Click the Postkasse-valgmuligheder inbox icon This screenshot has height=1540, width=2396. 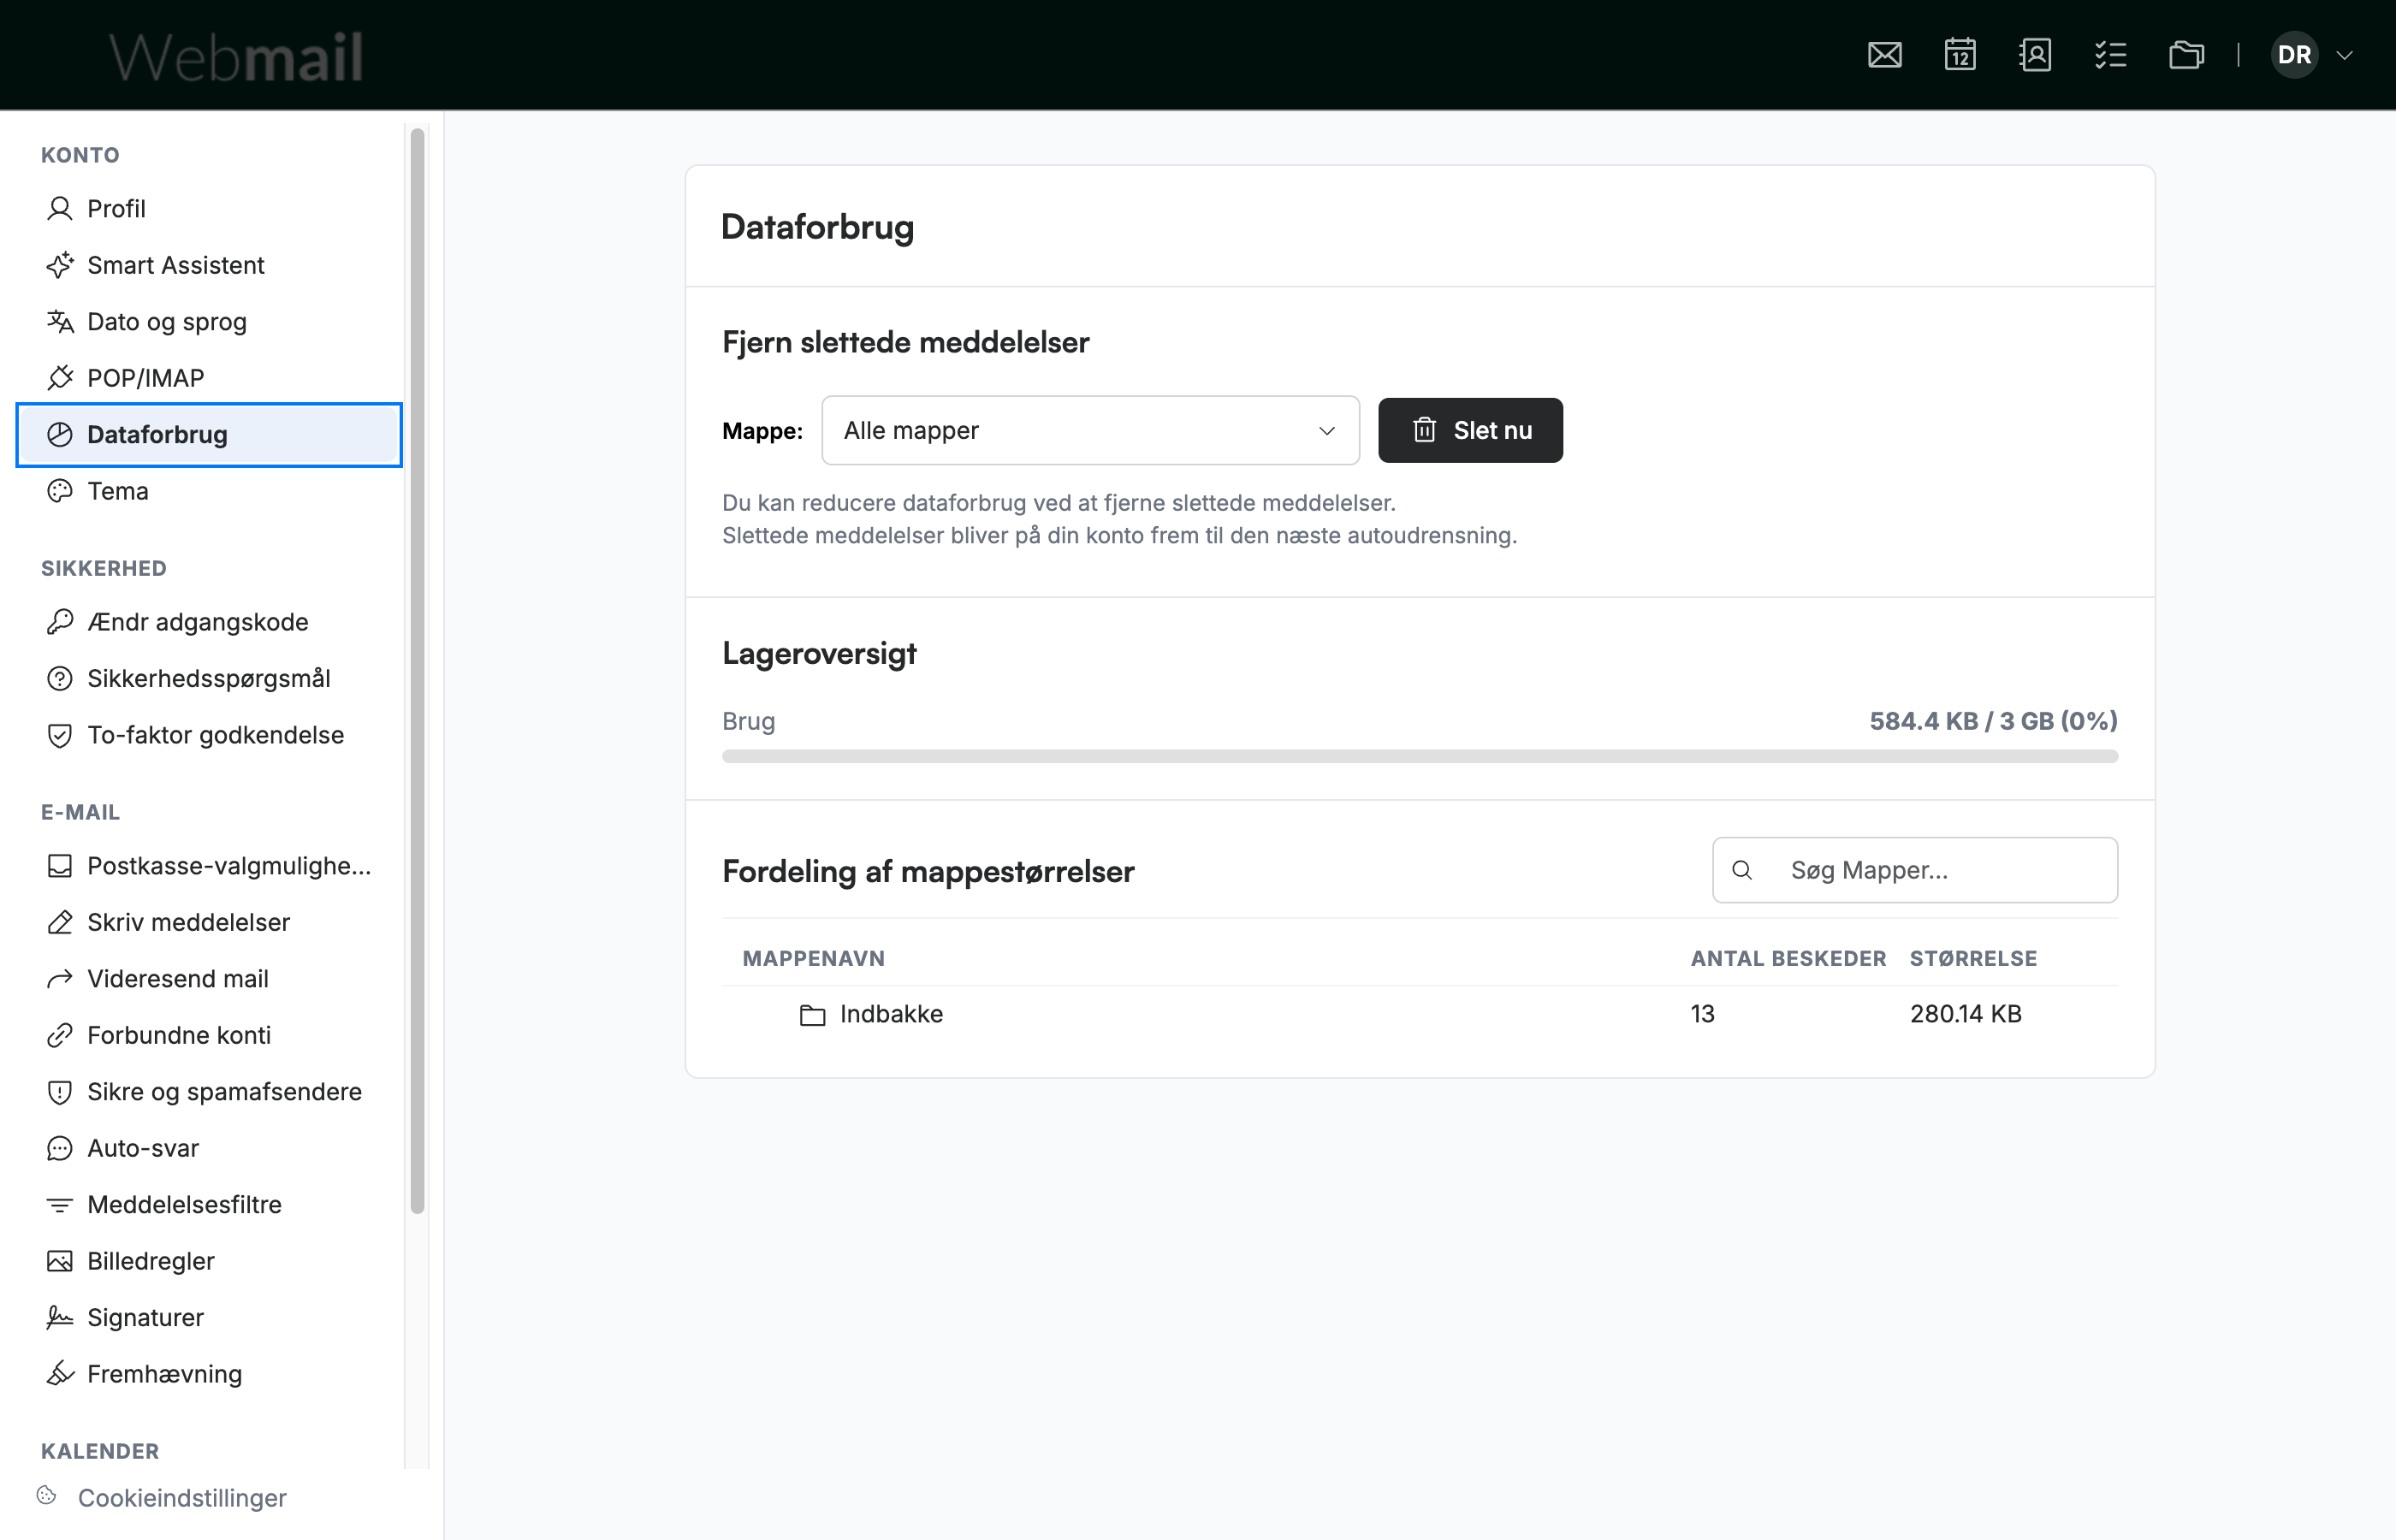(60, 866)
